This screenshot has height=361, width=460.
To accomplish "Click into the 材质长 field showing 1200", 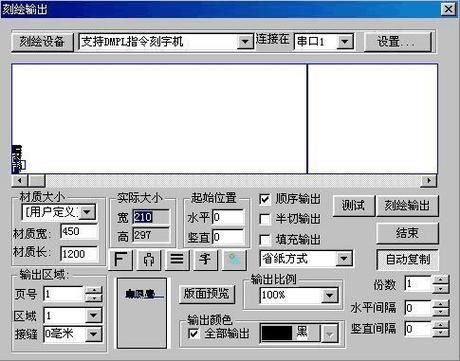I will [79, 254].
